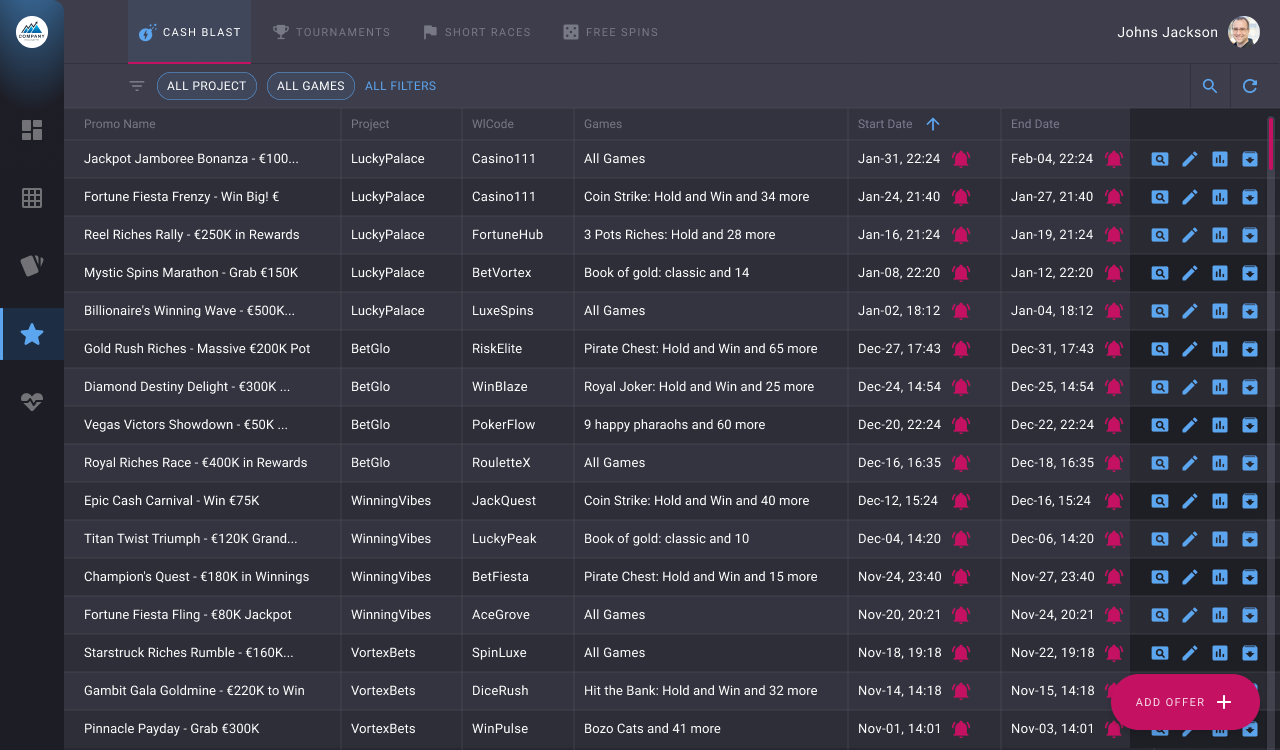Viewport: 1280px width, 750px height.
Task: Click the Add Offer button
Action: 1185,702
